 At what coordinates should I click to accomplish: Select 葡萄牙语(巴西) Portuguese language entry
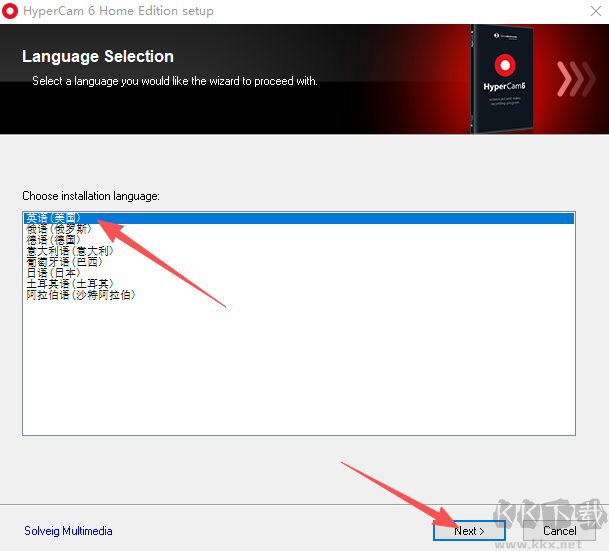[x=64, y=262]
